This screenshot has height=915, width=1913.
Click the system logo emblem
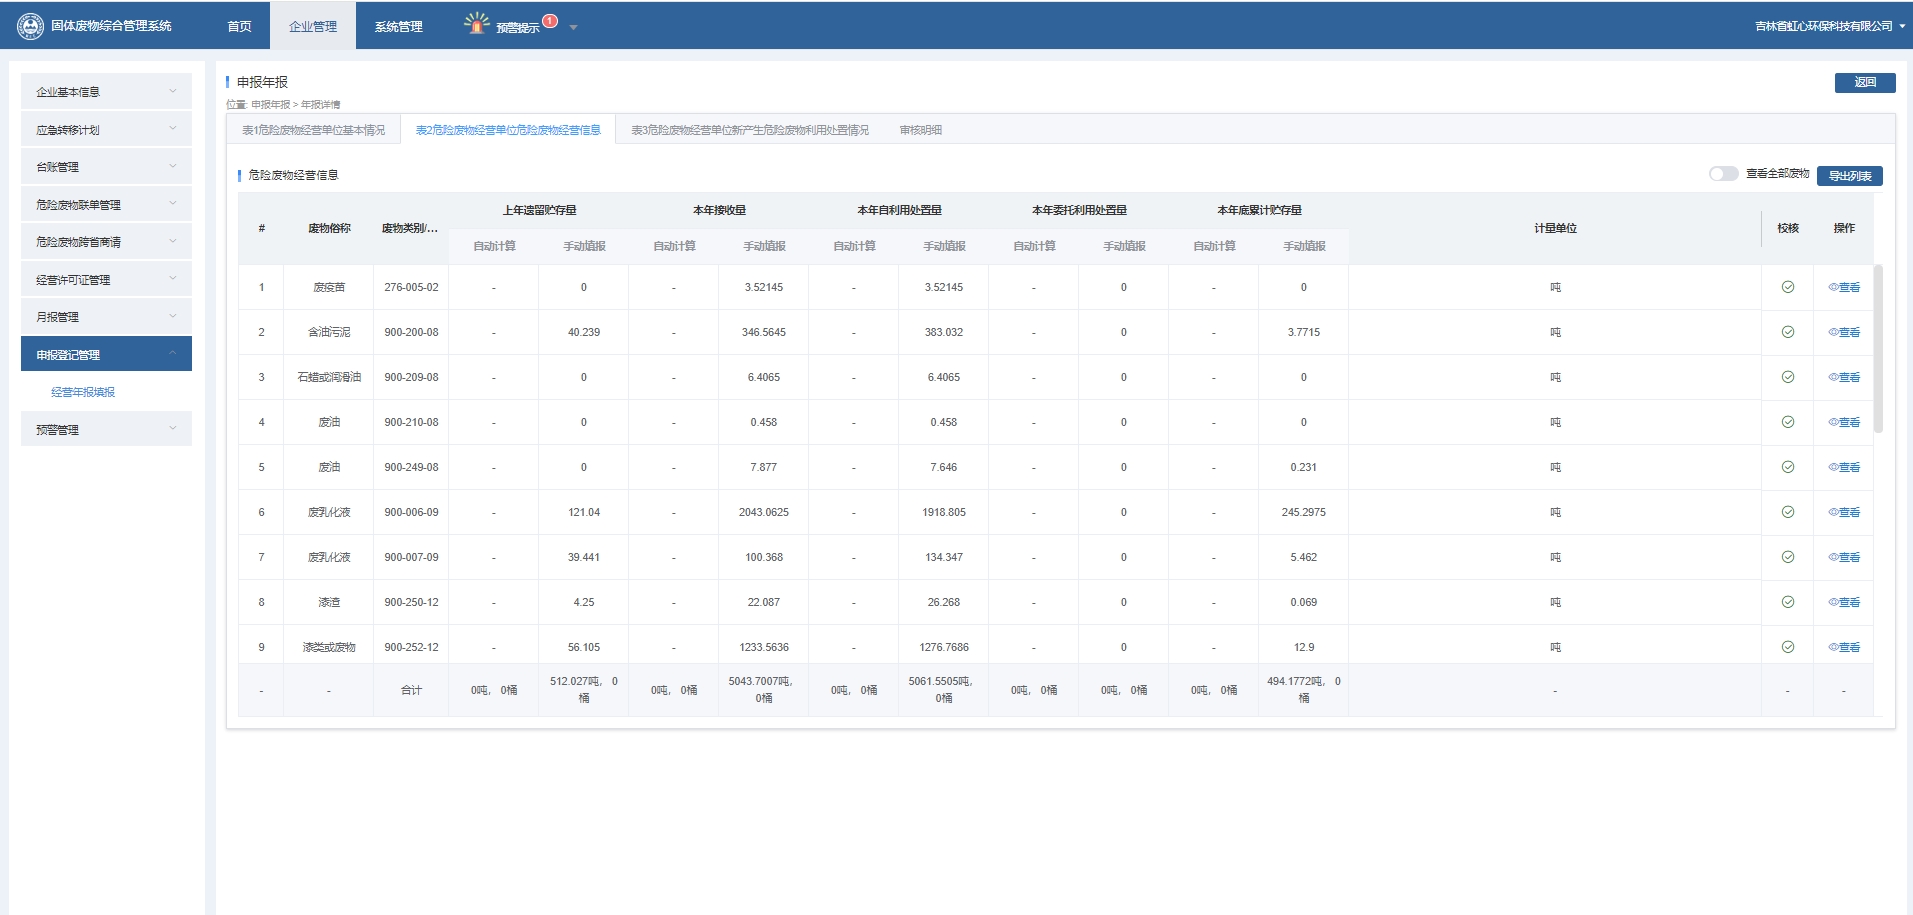pos(31,26)
